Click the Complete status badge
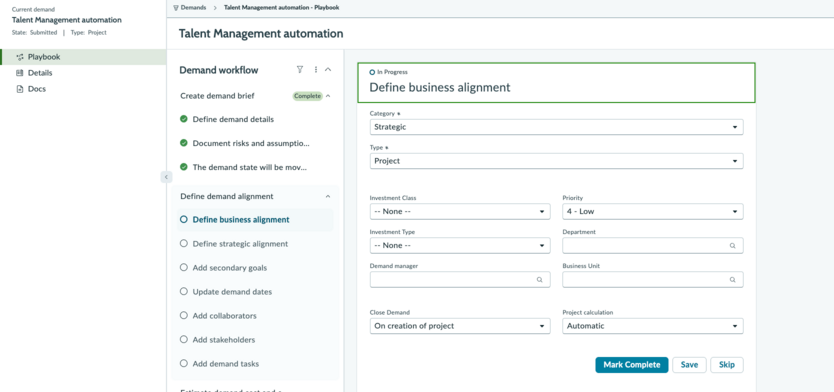This screenshot has height=392, width=834. coord(307,96)
